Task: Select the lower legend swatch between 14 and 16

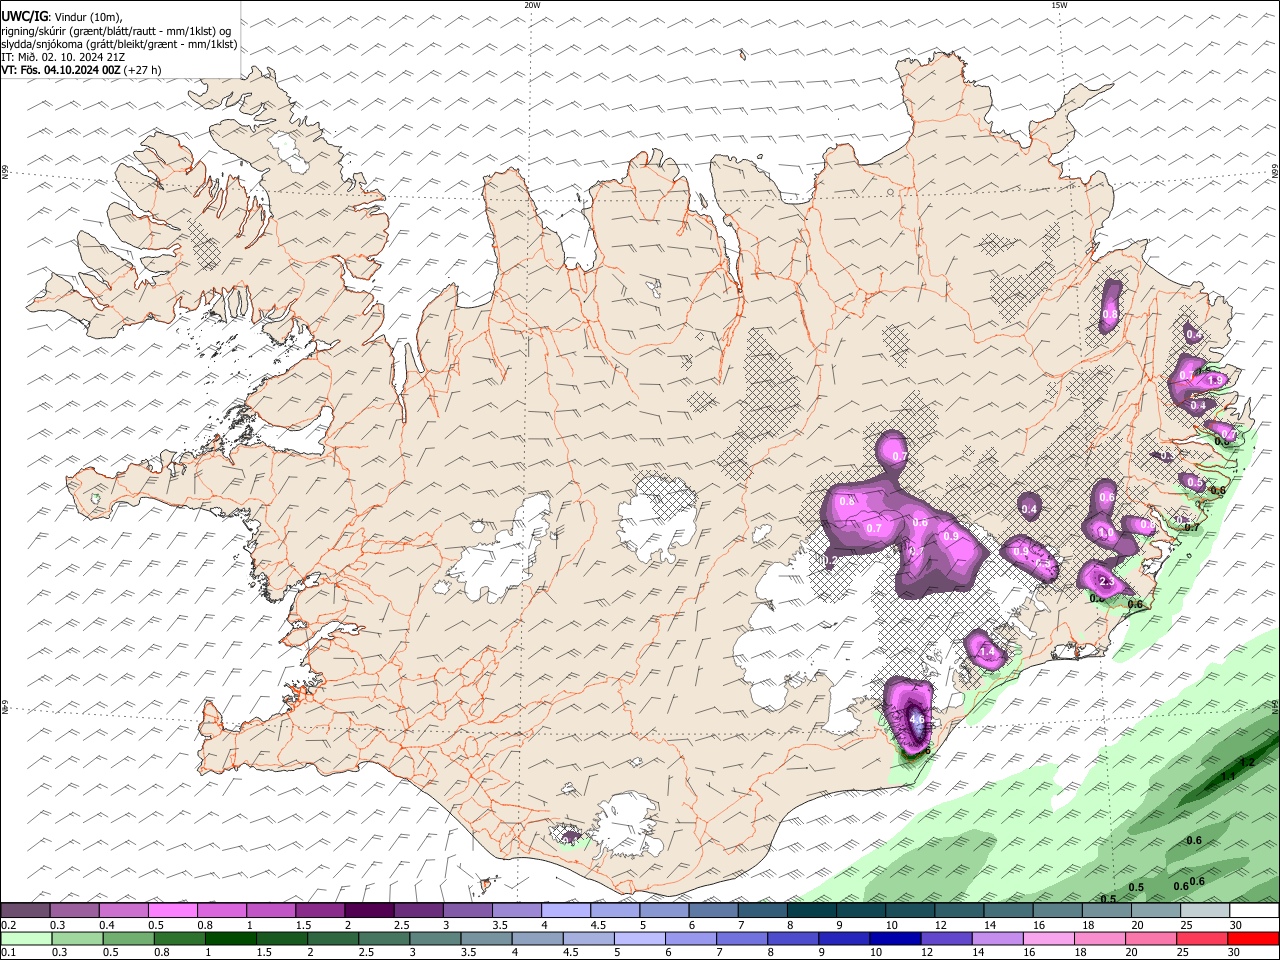Action: tap(998, 939)
